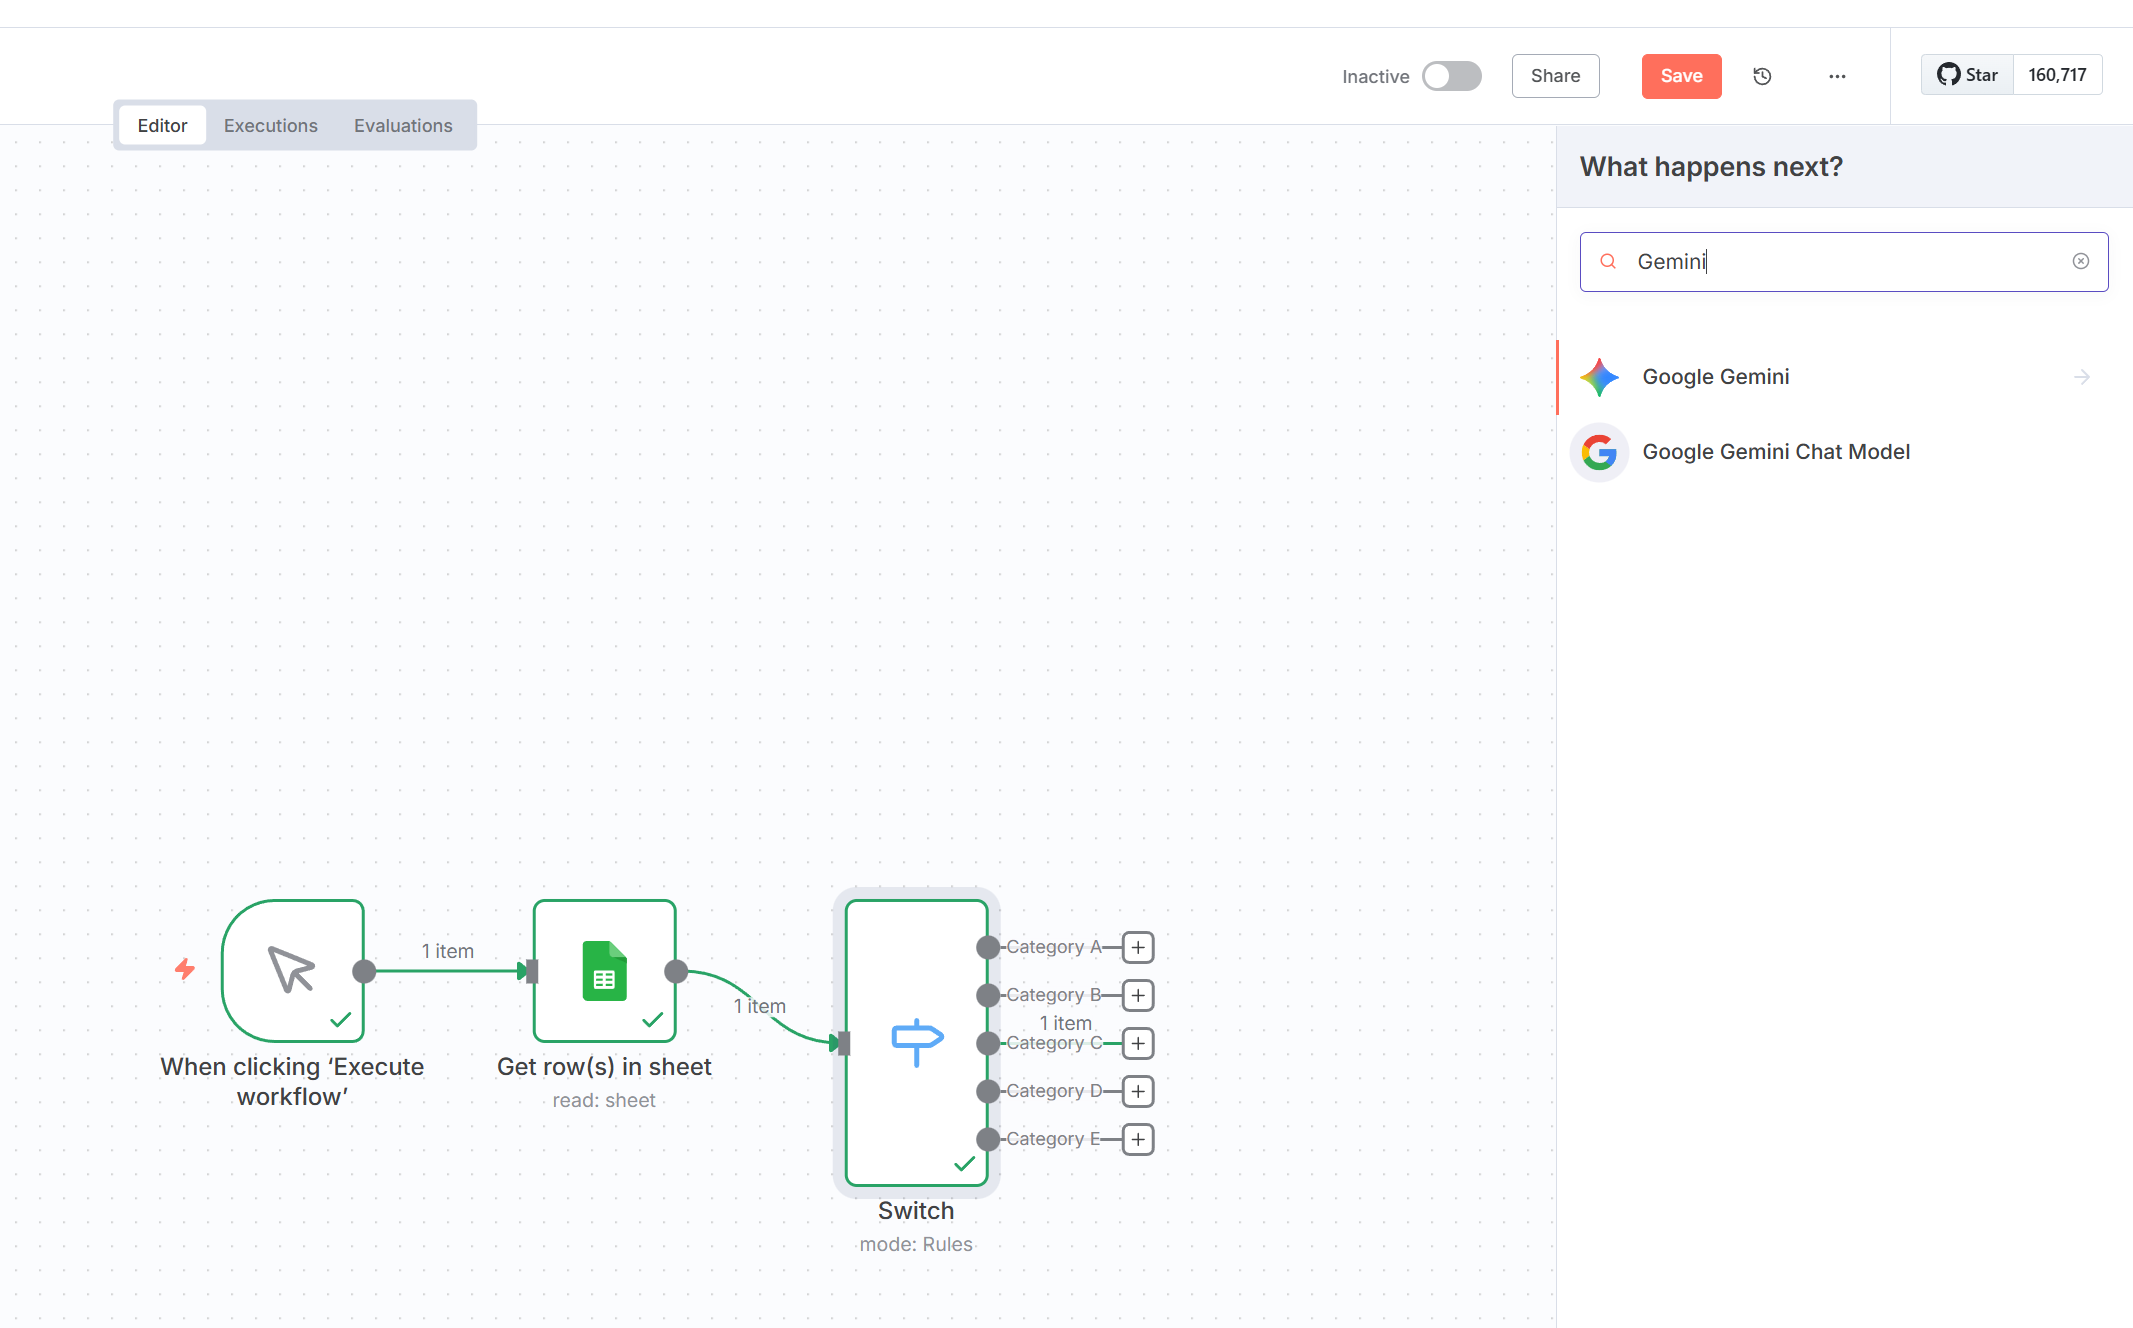Screen dimensions: 2133x1328
Task: Click the Share button
Action: tap(1555, 76)
